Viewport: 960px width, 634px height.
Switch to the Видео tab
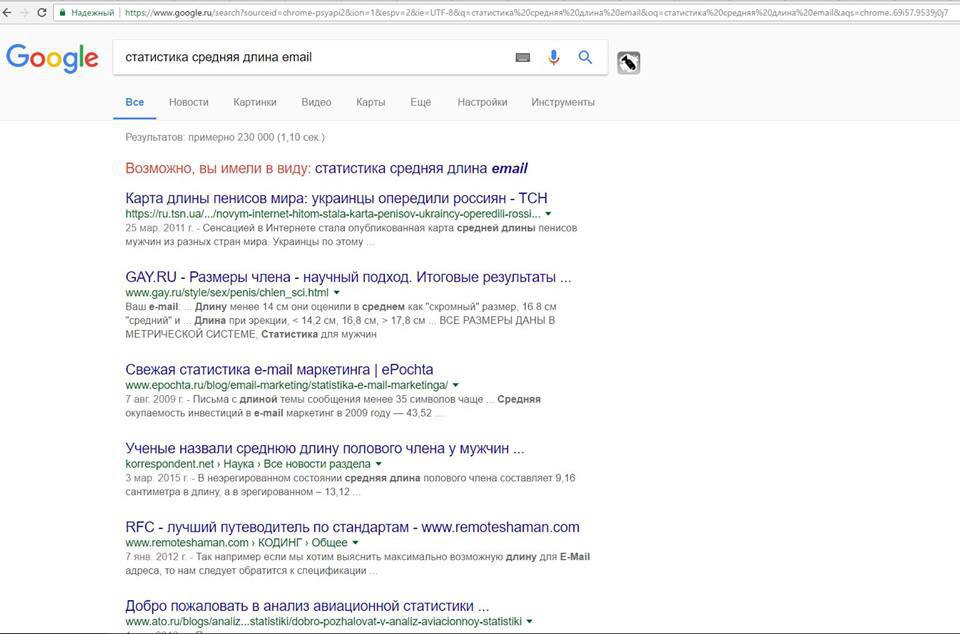point(316,102)
